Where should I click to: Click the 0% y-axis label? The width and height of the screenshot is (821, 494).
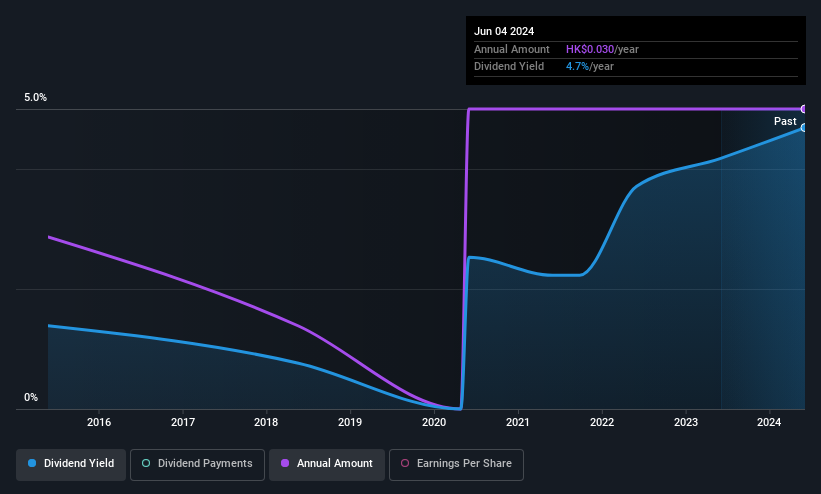(31, 398)
